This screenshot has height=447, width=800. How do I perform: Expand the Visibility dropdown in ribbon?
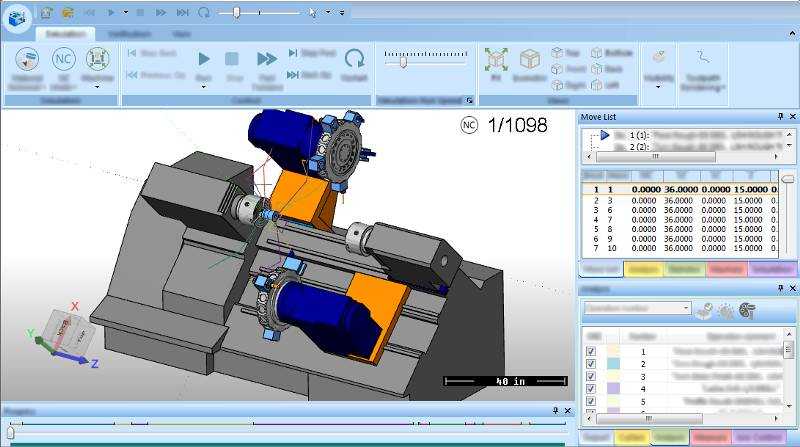pos(657,87)
